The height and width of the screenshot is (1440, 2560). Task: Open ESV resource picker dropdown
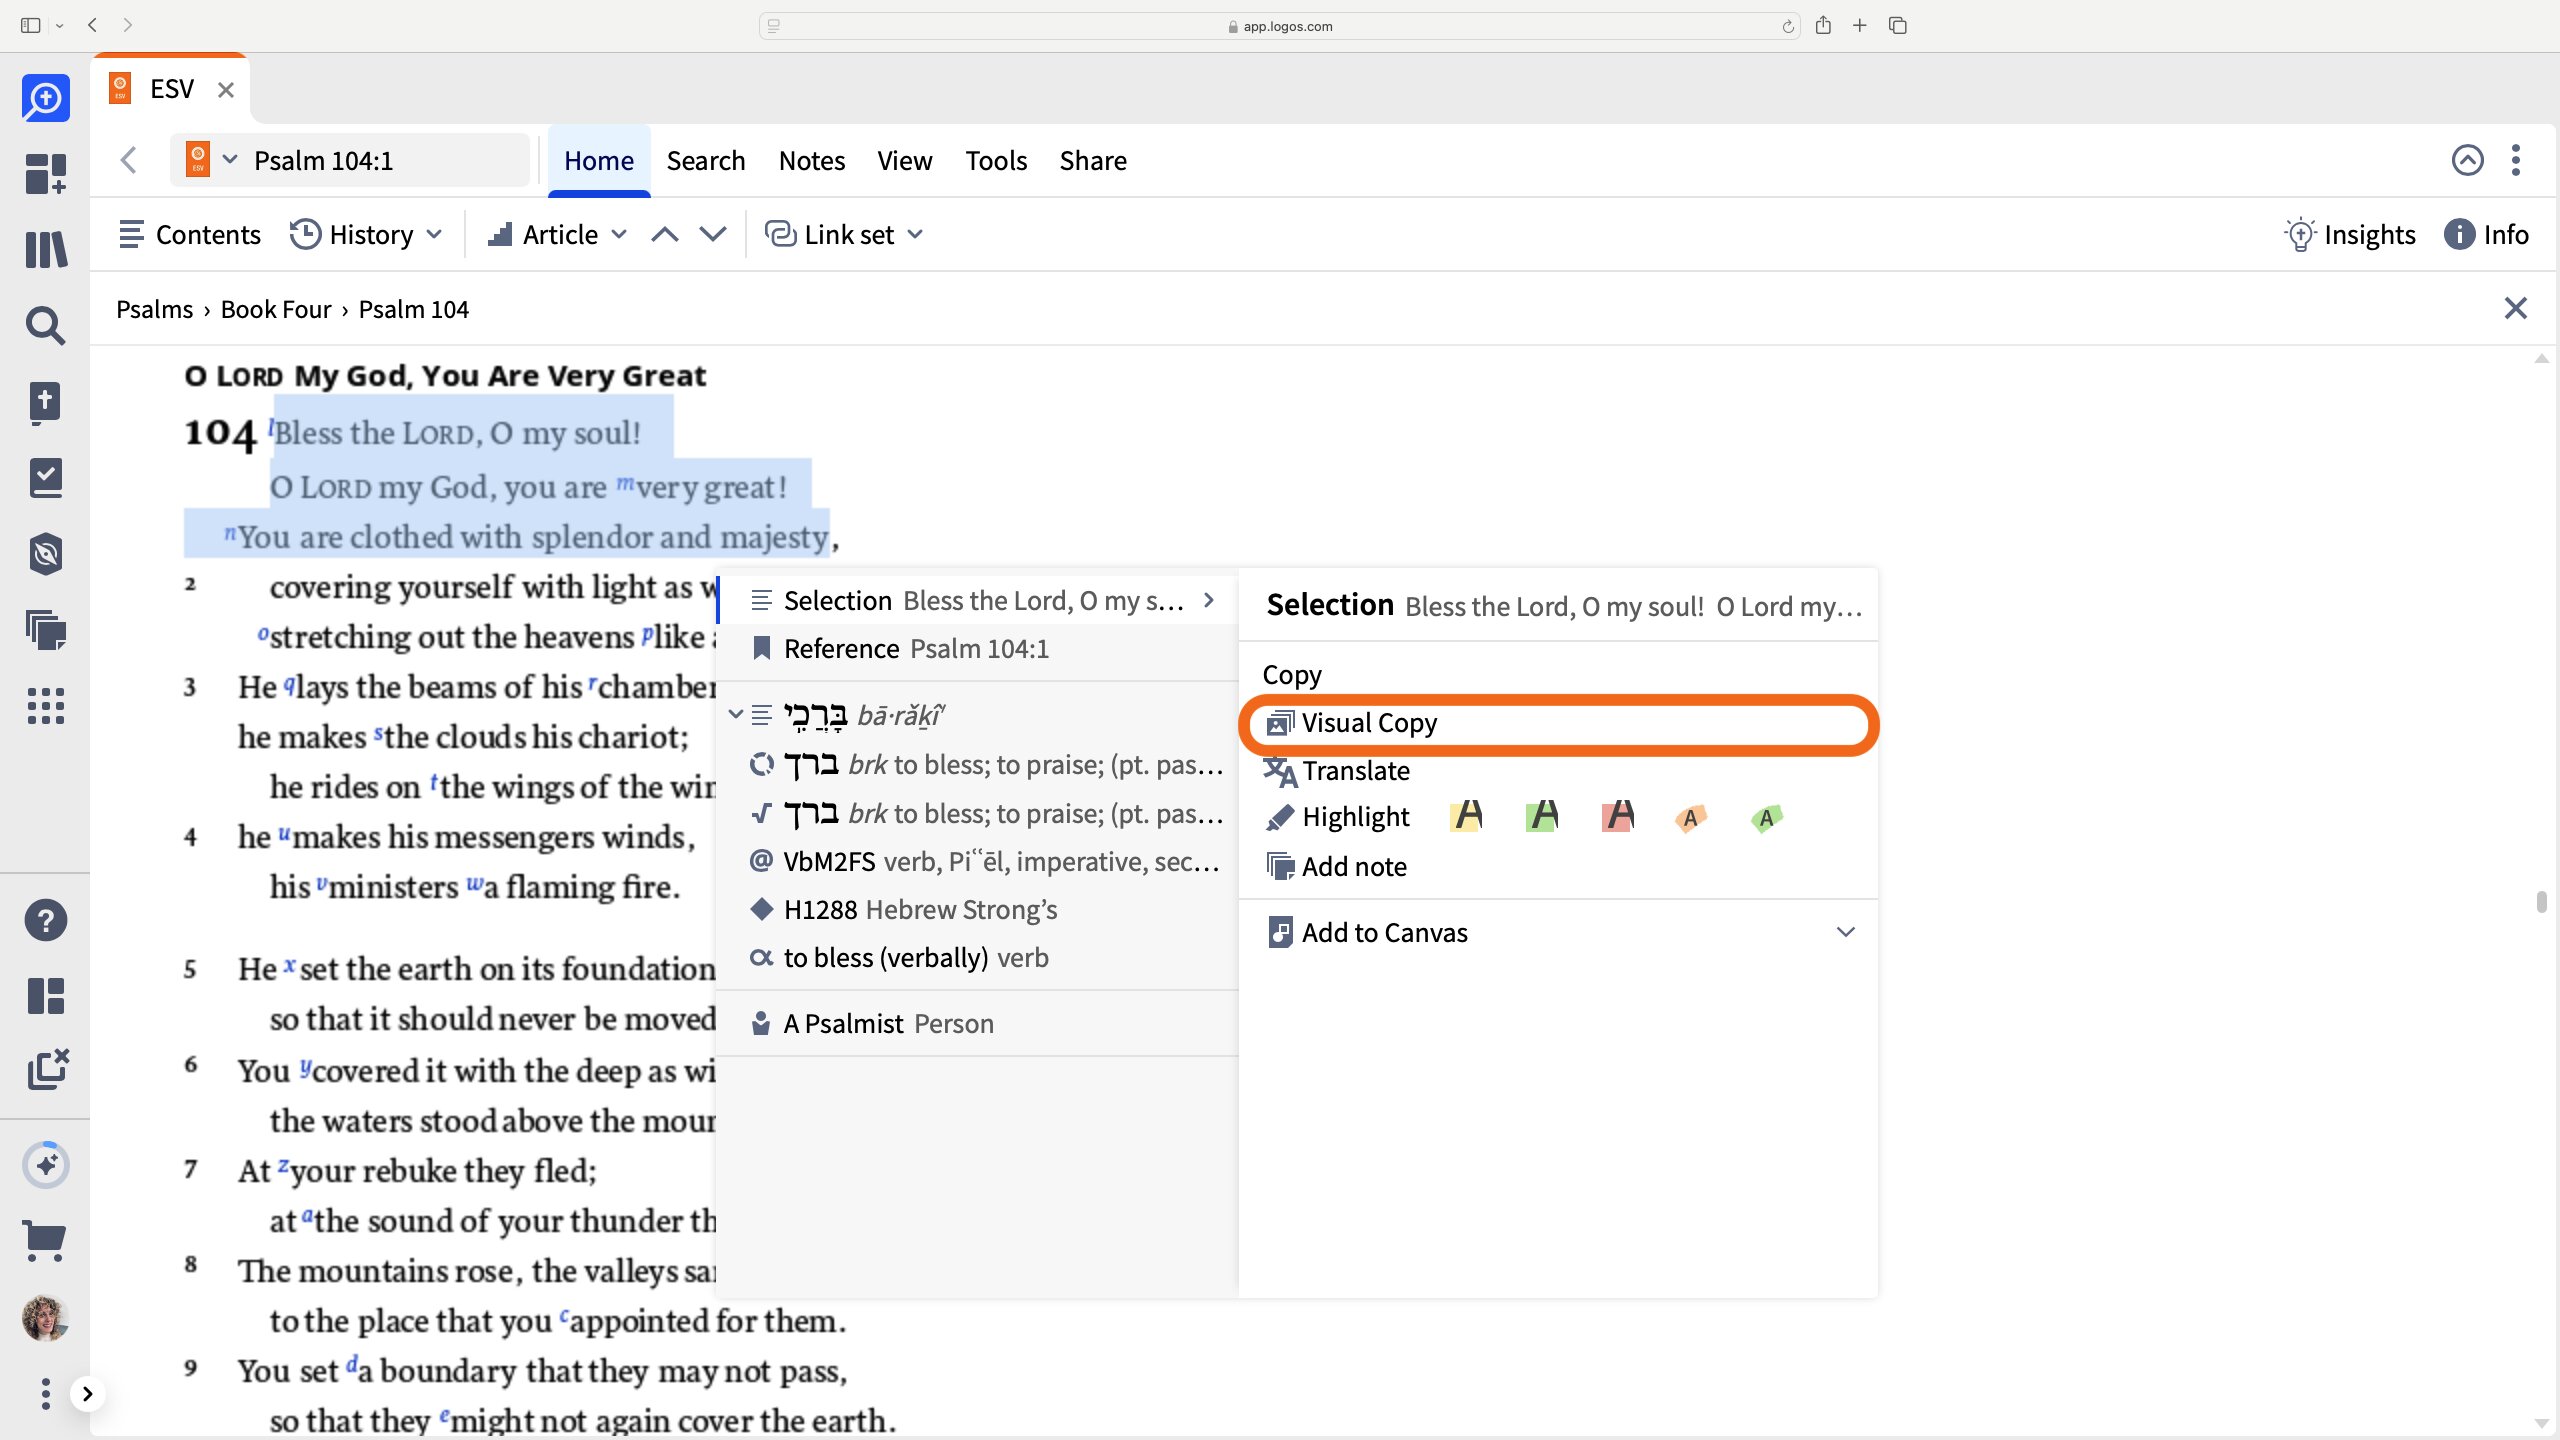coord(210,160)
